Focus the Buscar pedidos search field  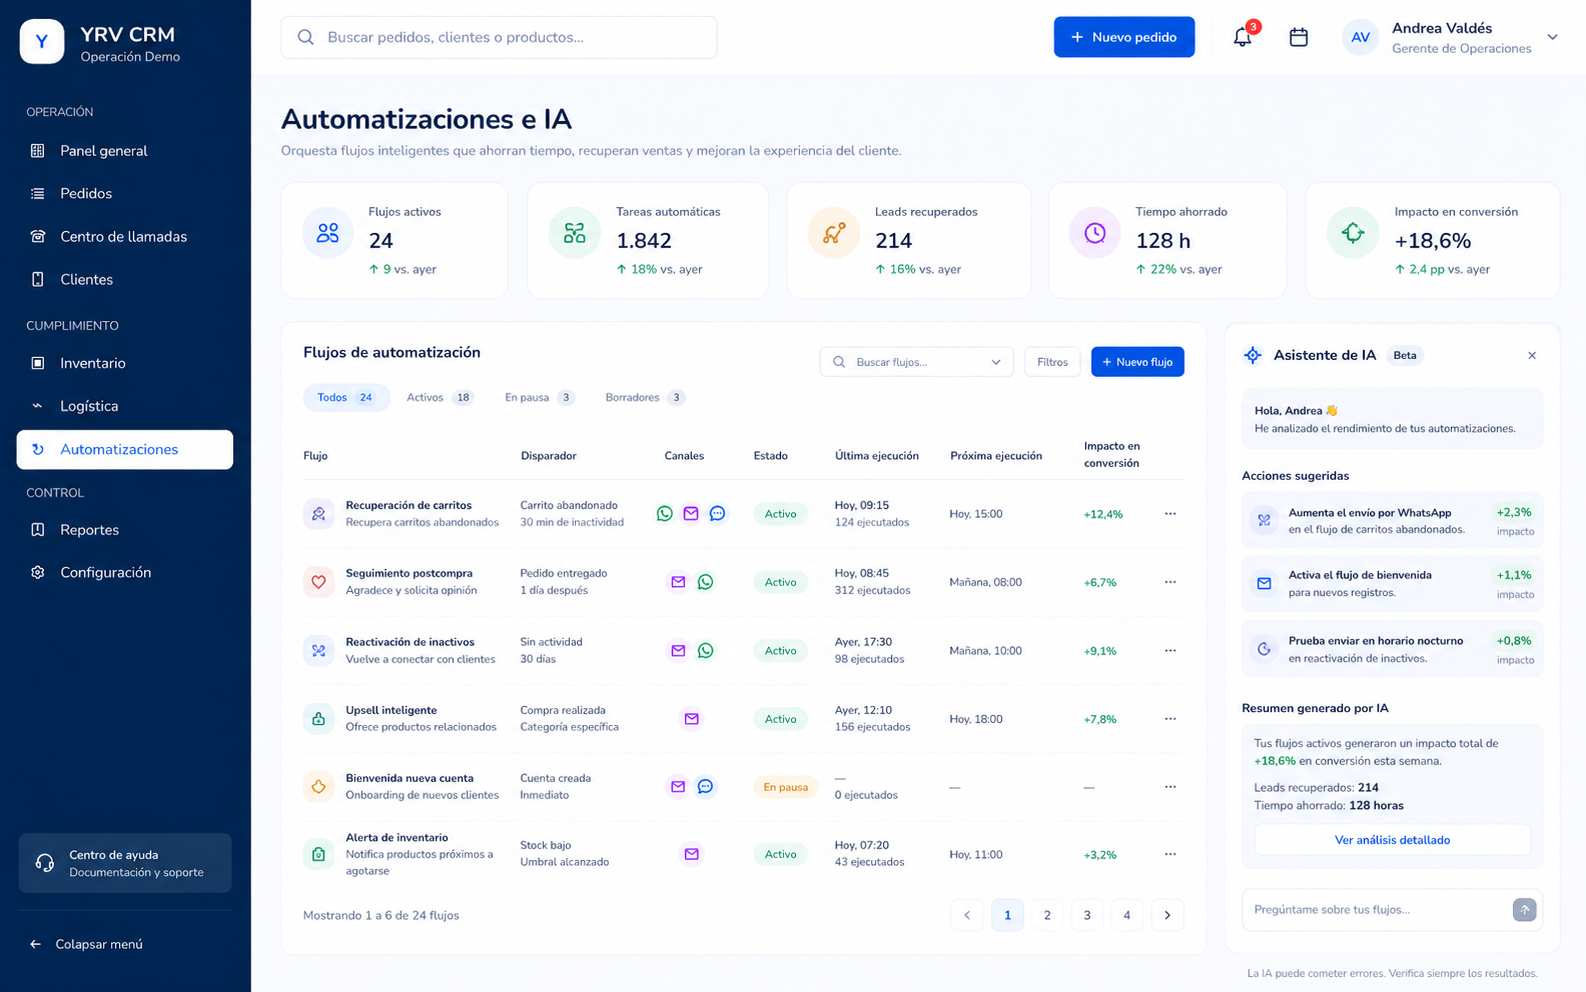pos(499,37)
